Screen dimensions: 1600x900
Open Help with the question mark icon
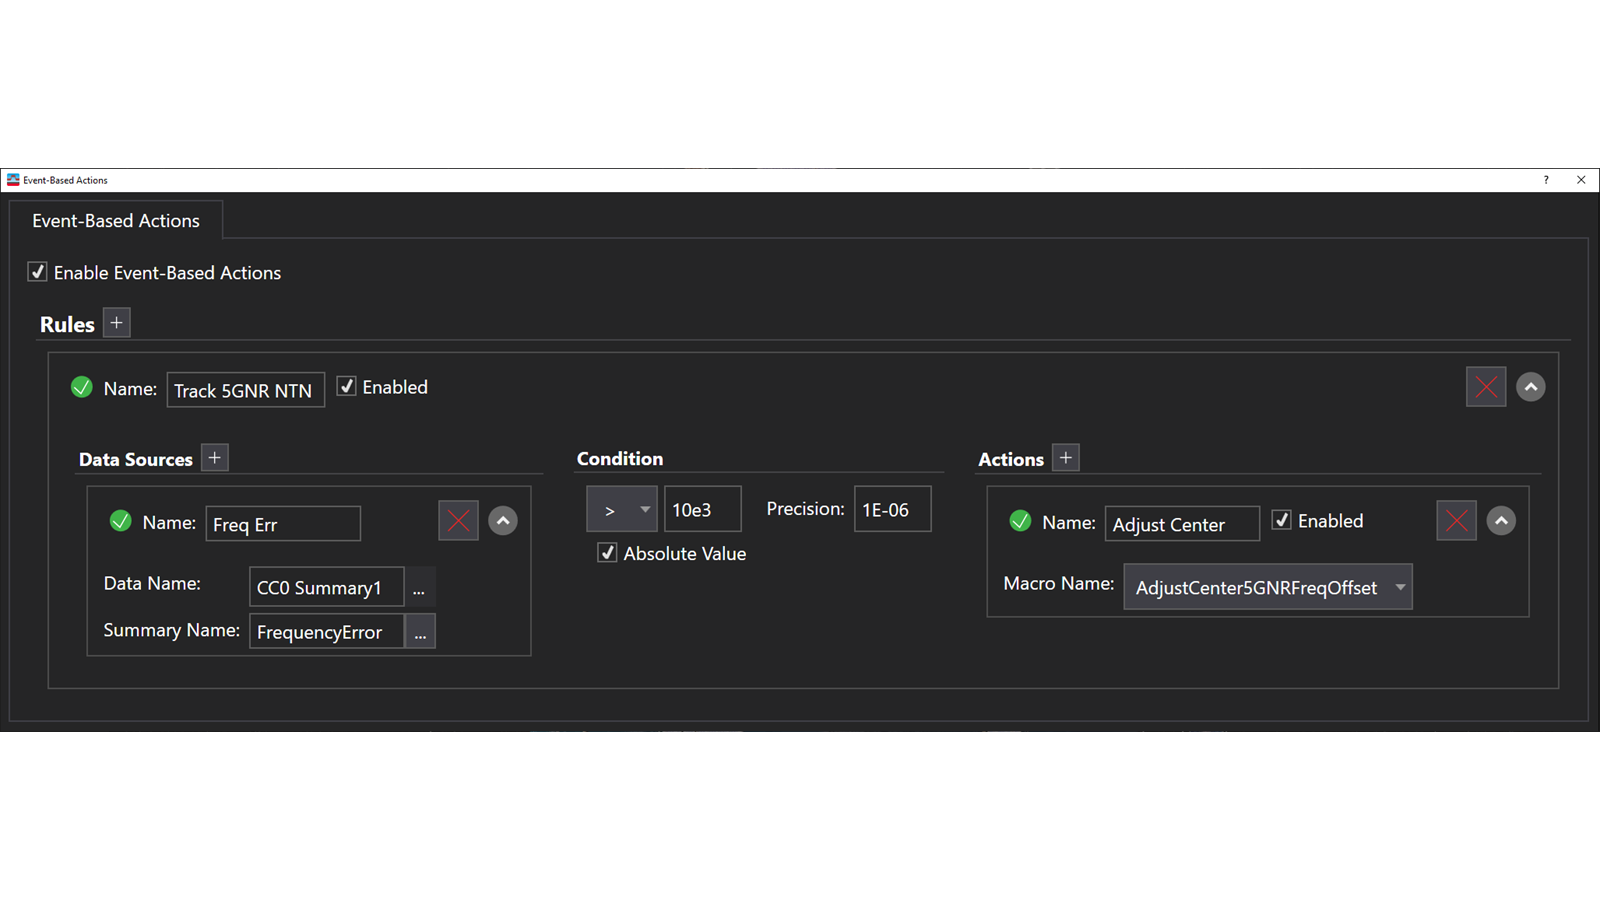(1546, 180)
